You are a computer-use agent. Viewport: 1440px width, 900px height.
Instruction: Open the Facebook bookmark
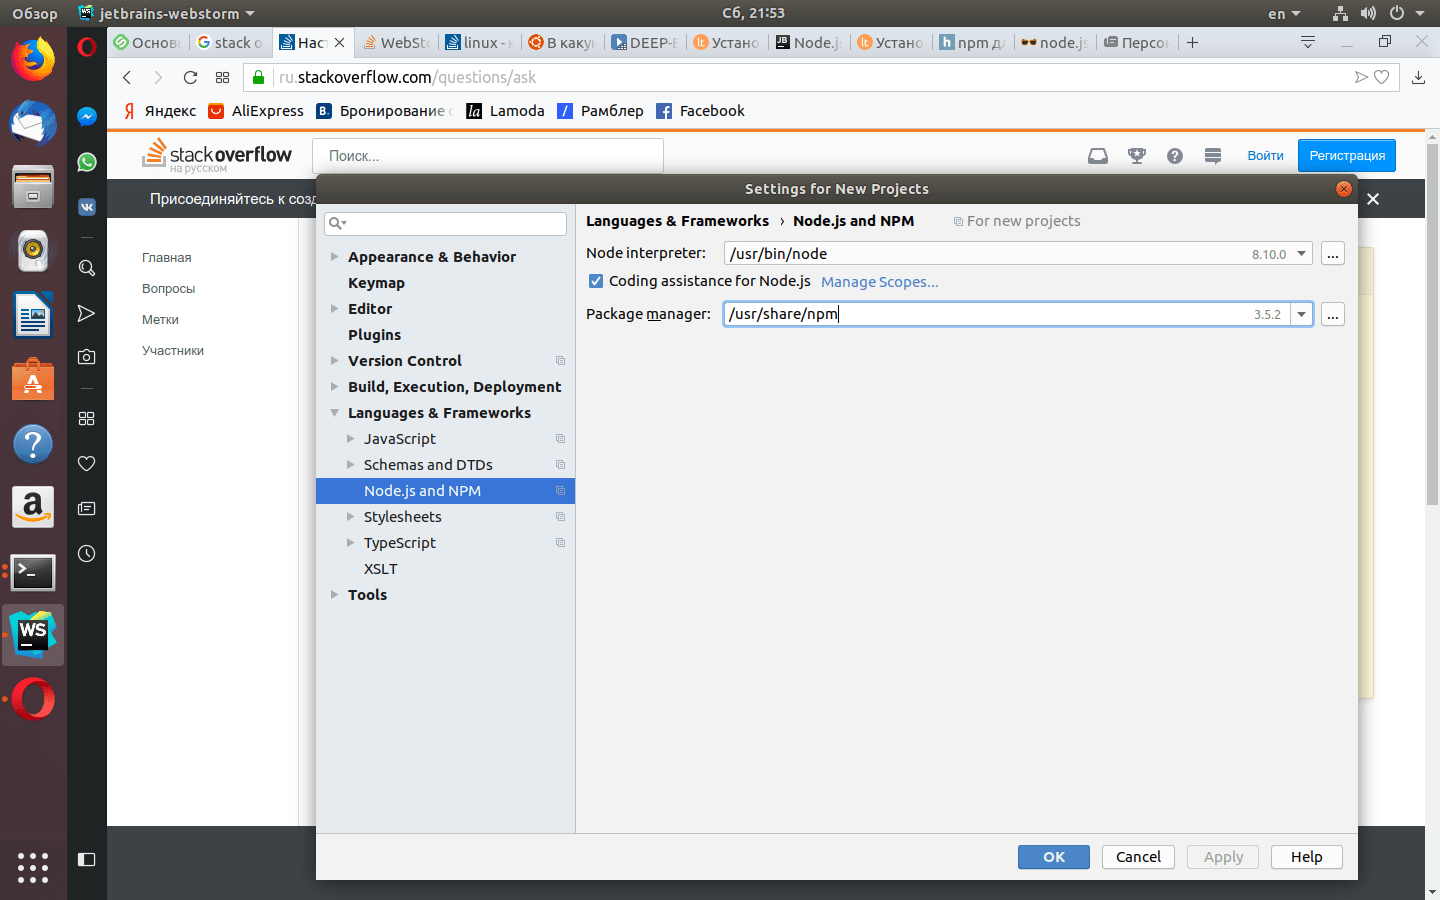(x=700, y=111)
